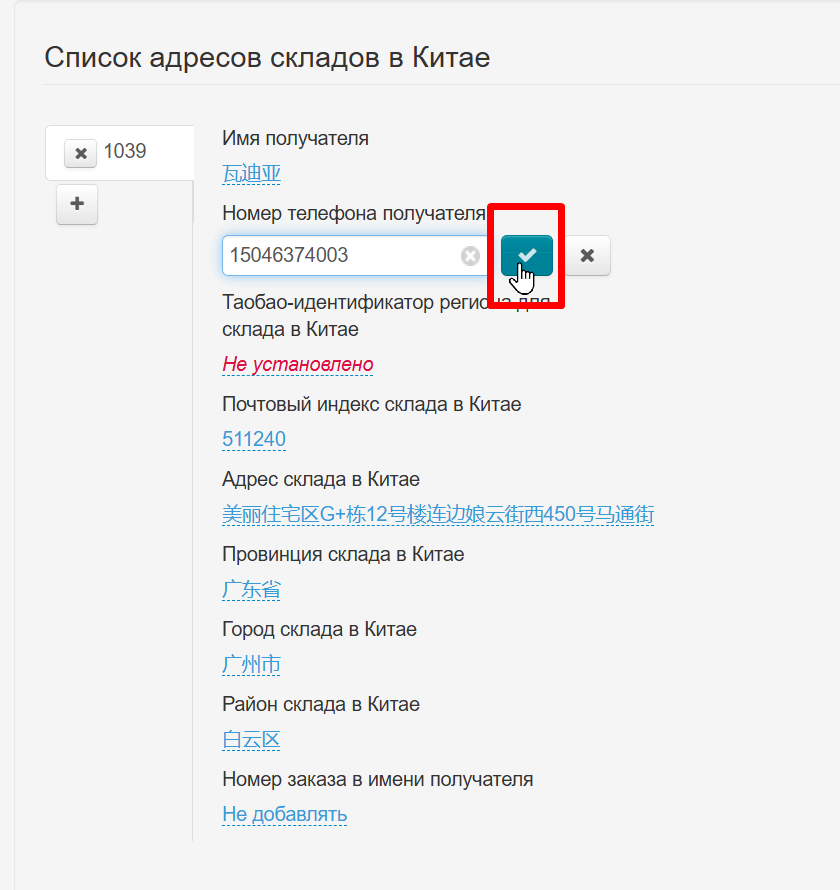Click into the recipient phone number field

coord(340,256)
